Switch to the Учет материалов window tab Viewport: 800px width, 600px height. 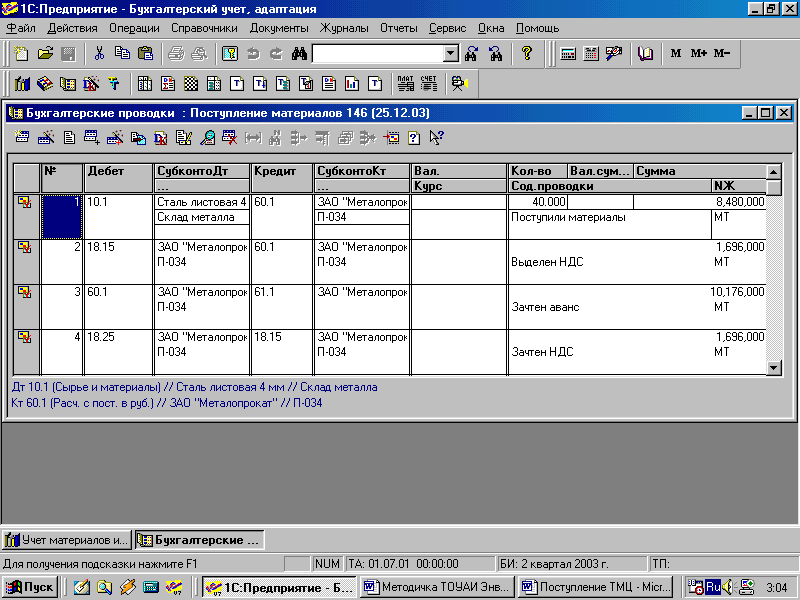point(67,540)
